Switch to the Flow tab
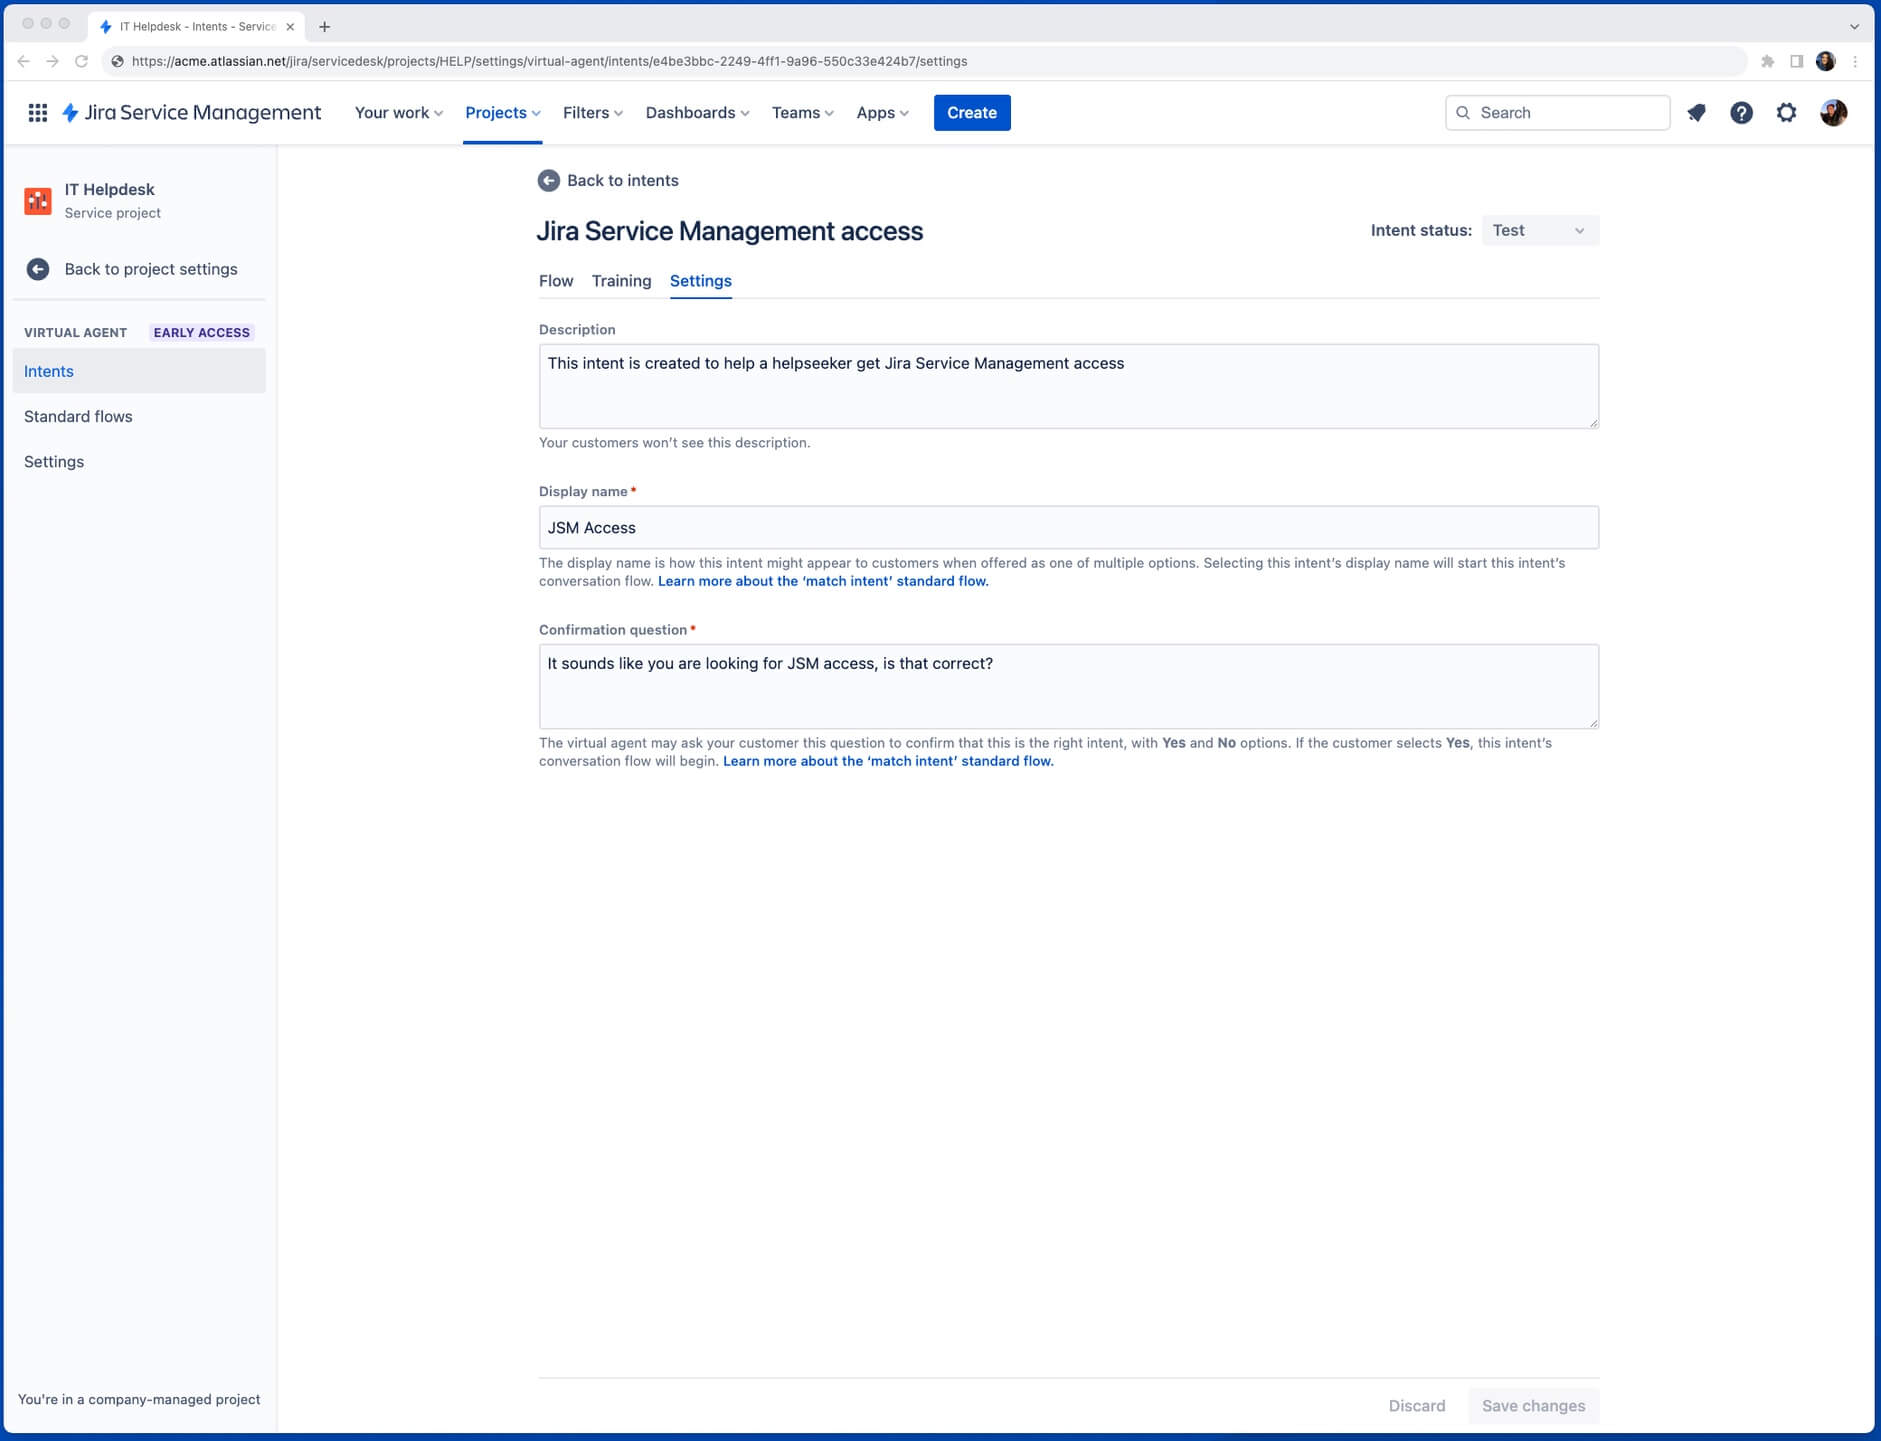This screenshot has height=1441, width=1881. [x=556, y=281]
